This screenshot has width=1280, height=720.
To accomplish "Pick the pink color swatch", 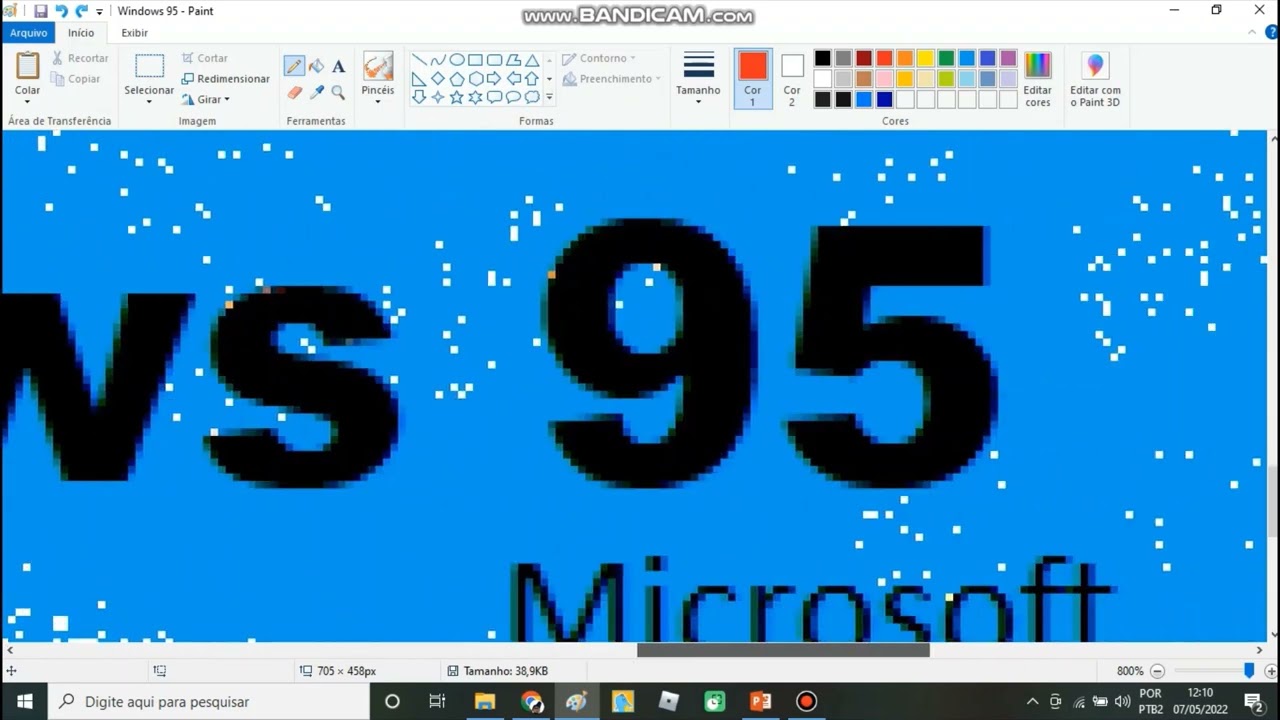I will point(885,79).
